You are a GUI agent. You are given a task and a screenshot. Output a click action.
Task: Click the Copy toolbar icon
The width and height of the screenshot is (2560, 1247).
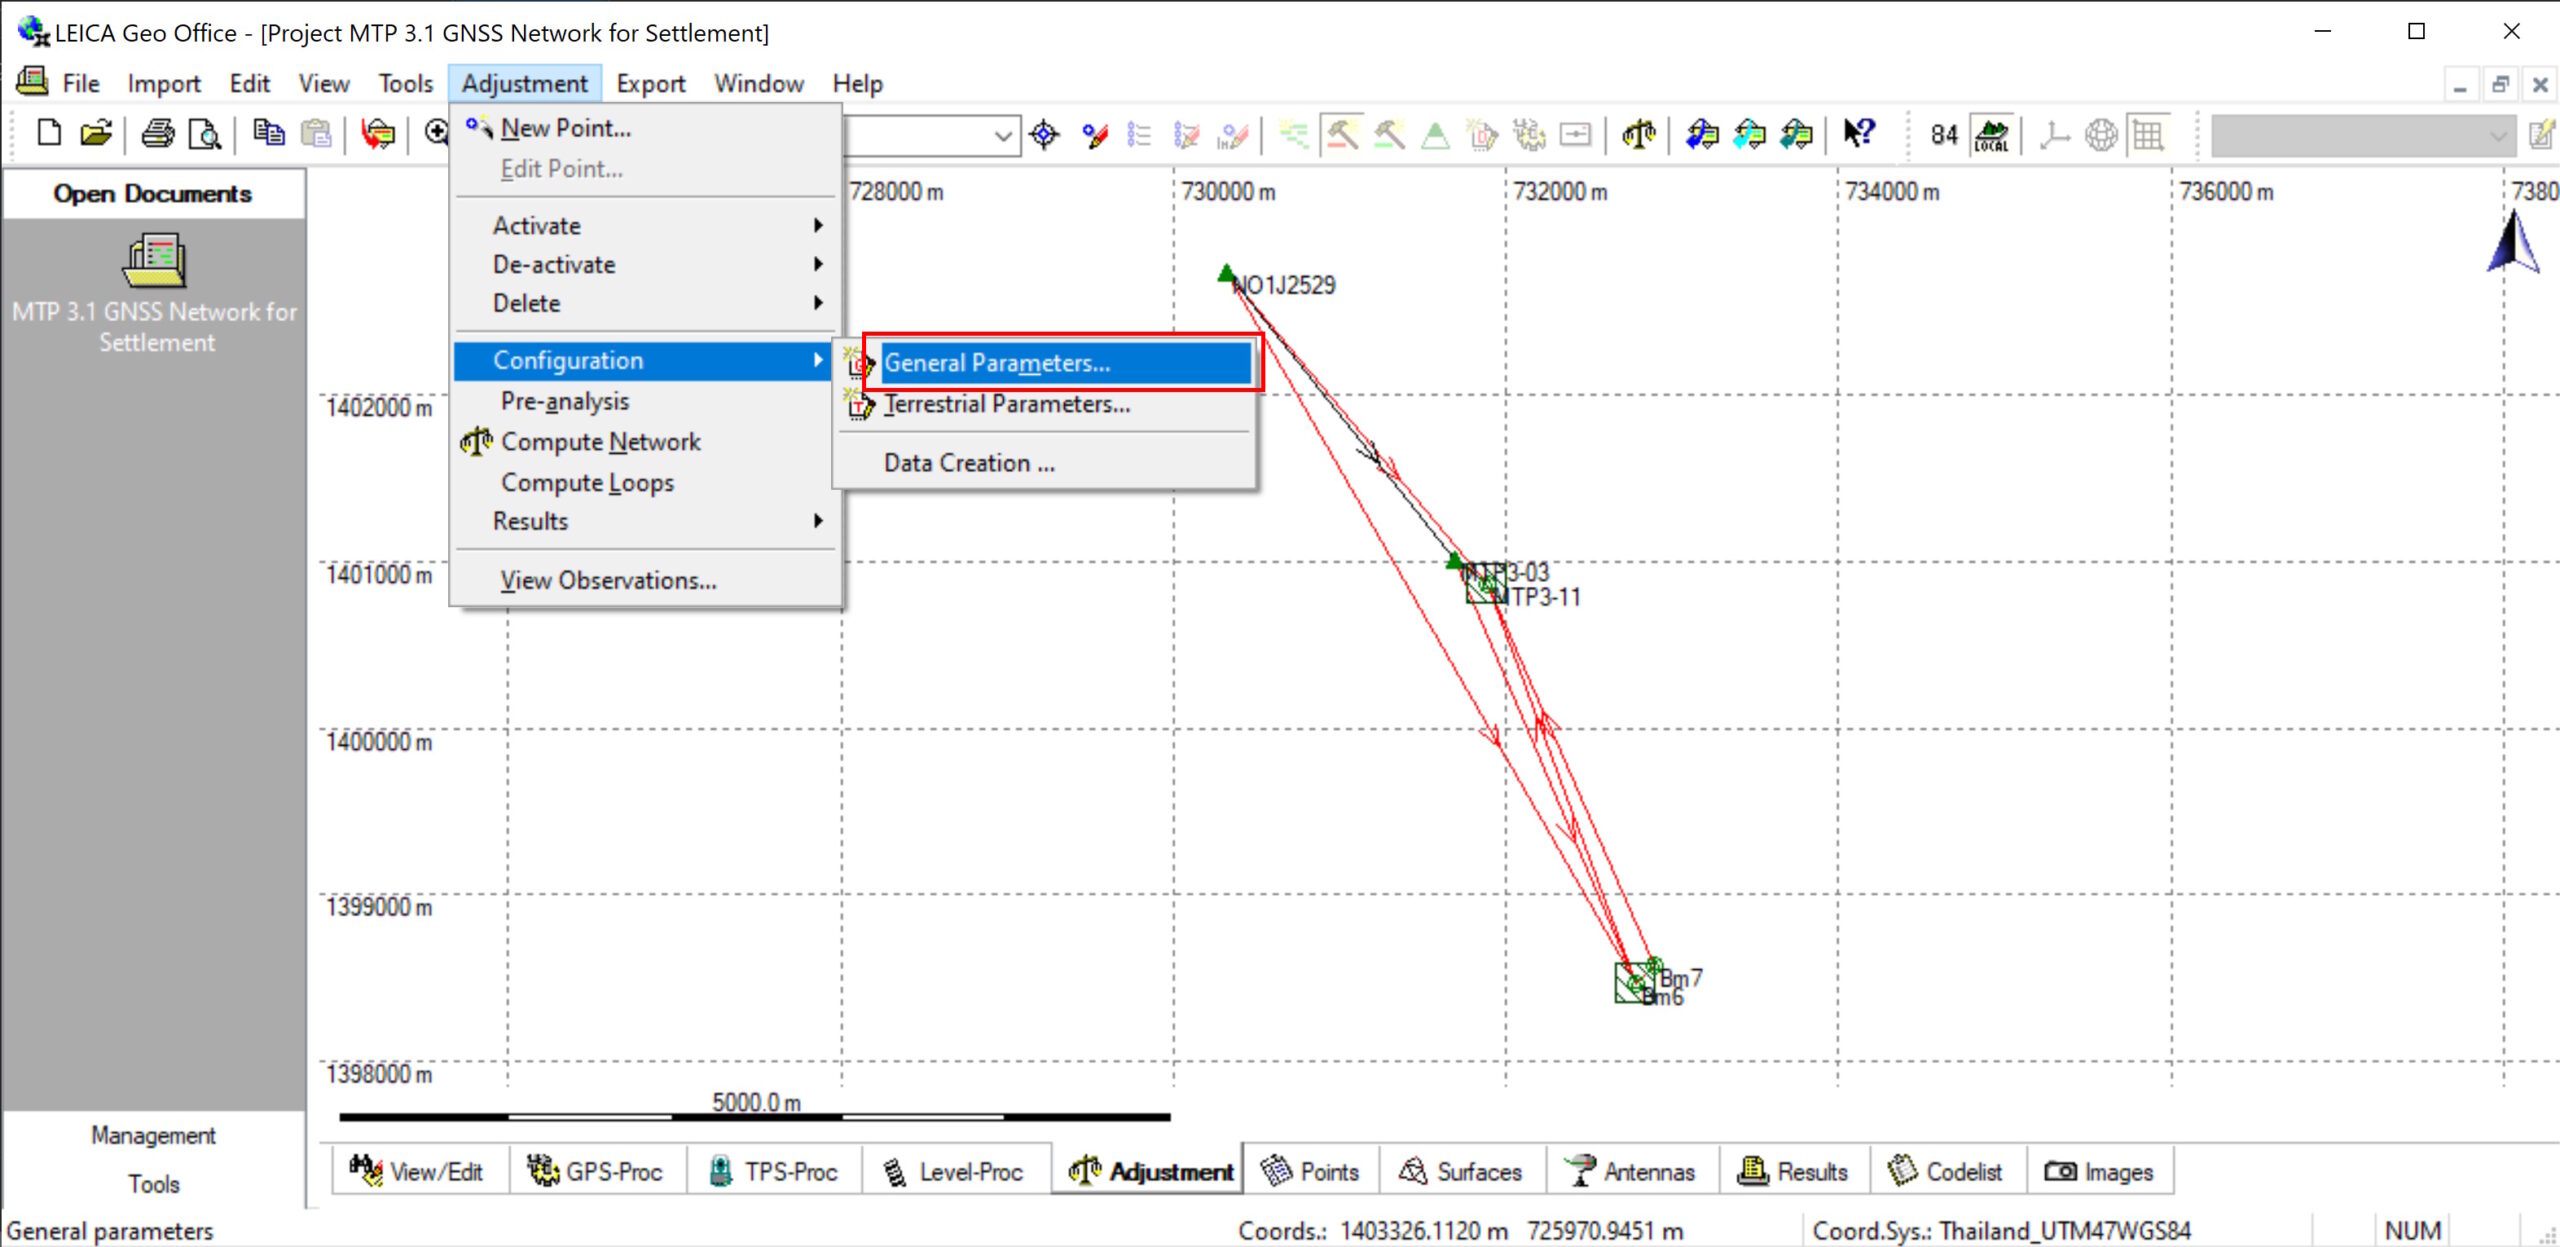pyautogui.click(x=268, y=133)
